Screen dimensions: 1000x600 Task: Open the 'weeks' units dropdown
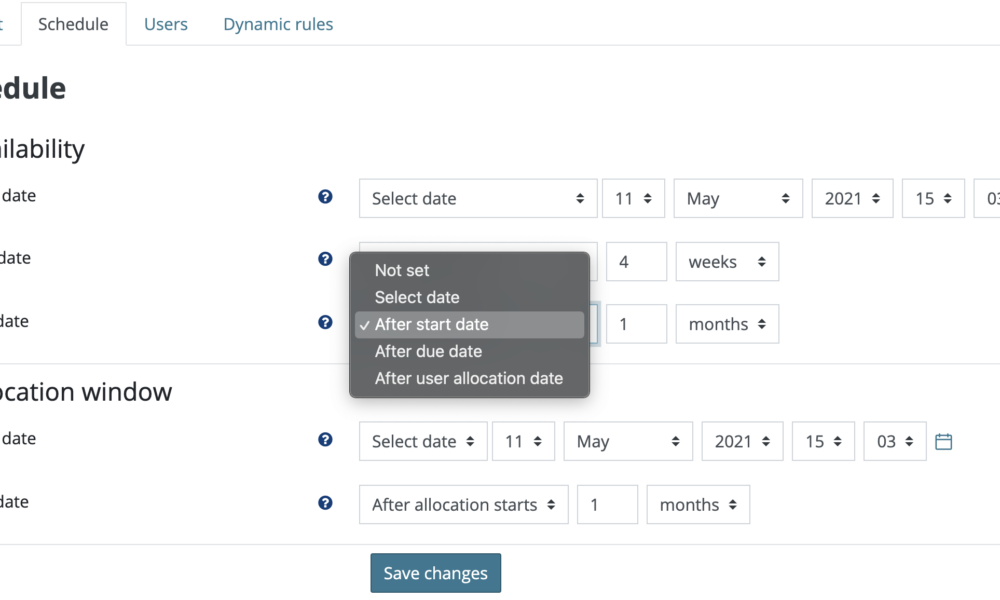[x=727, y=261]
